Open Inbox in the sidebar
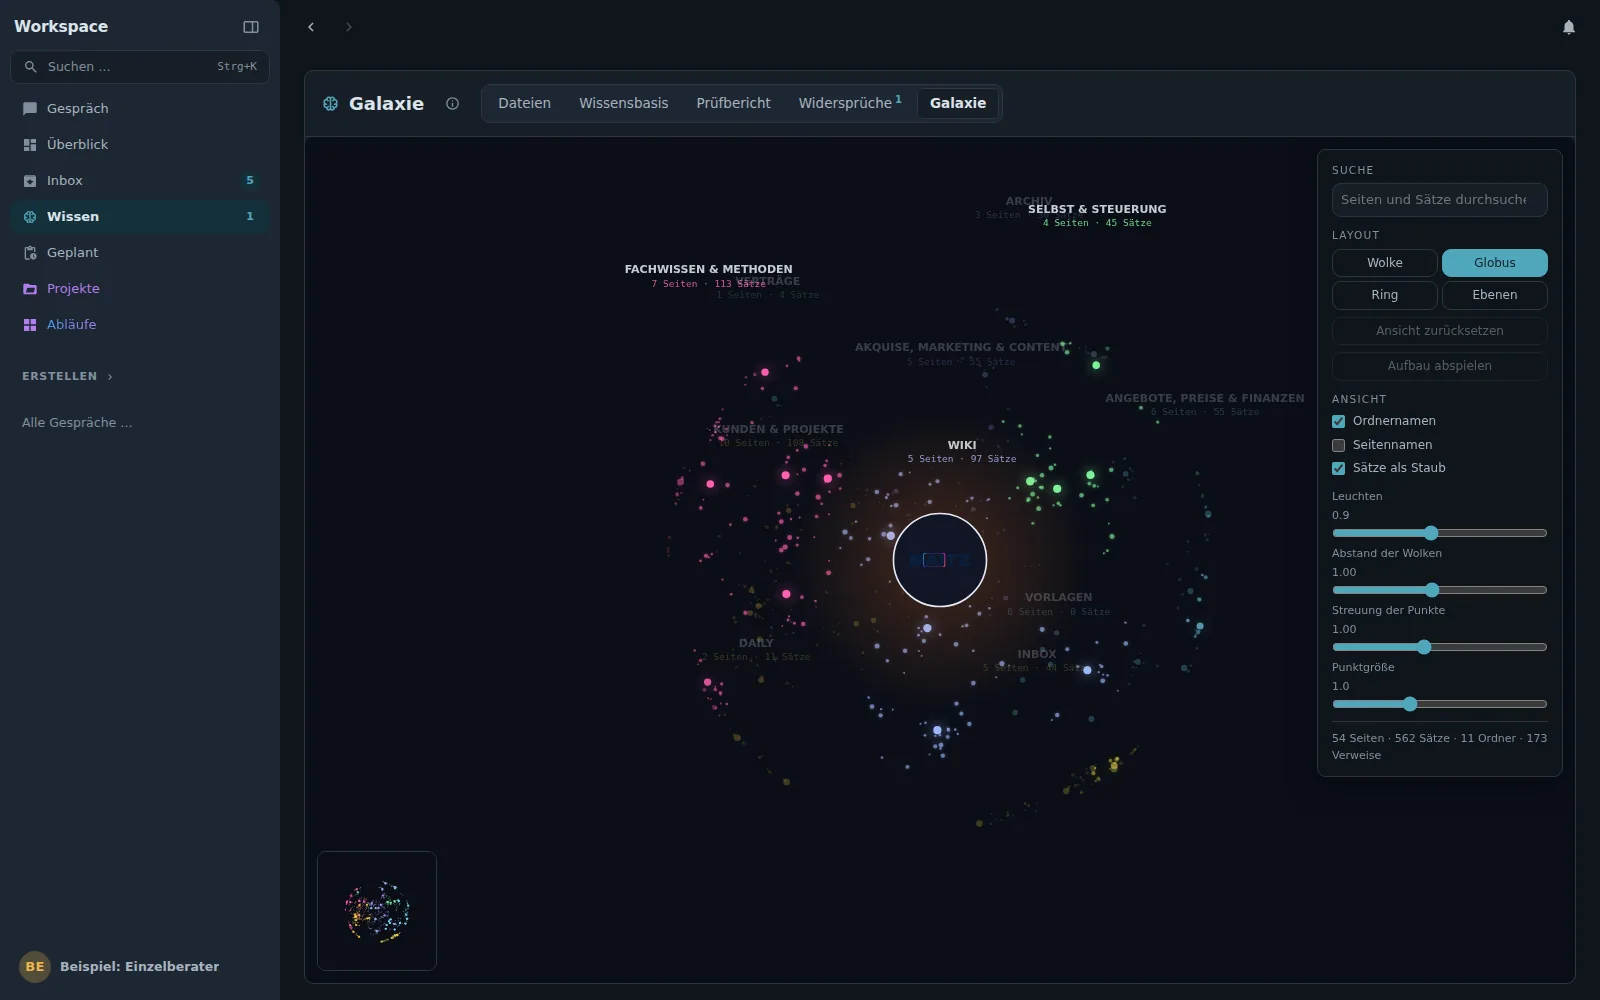The height and width of the screenshot is (1000, 1600). (x=140, y=180)
